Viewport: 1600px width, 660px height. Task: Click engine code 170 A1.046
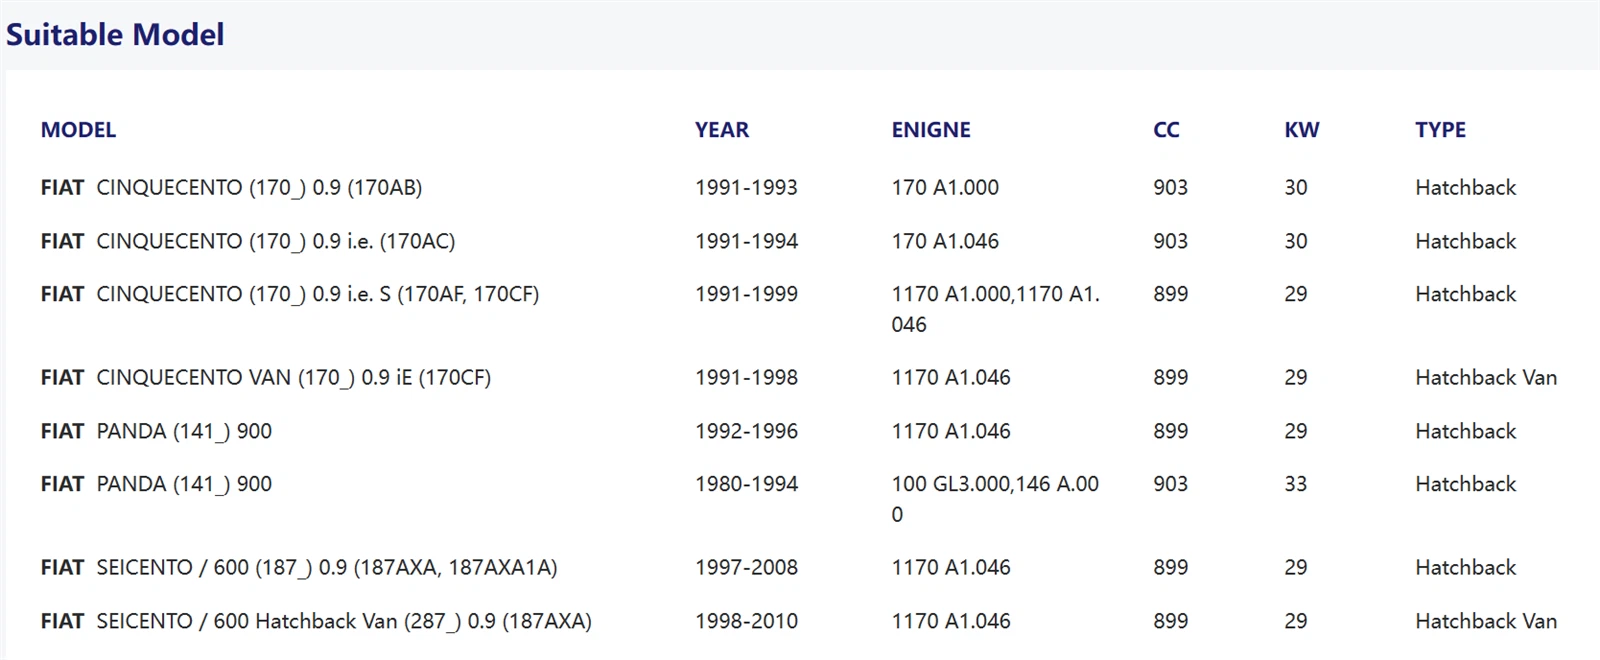point(945,242)
